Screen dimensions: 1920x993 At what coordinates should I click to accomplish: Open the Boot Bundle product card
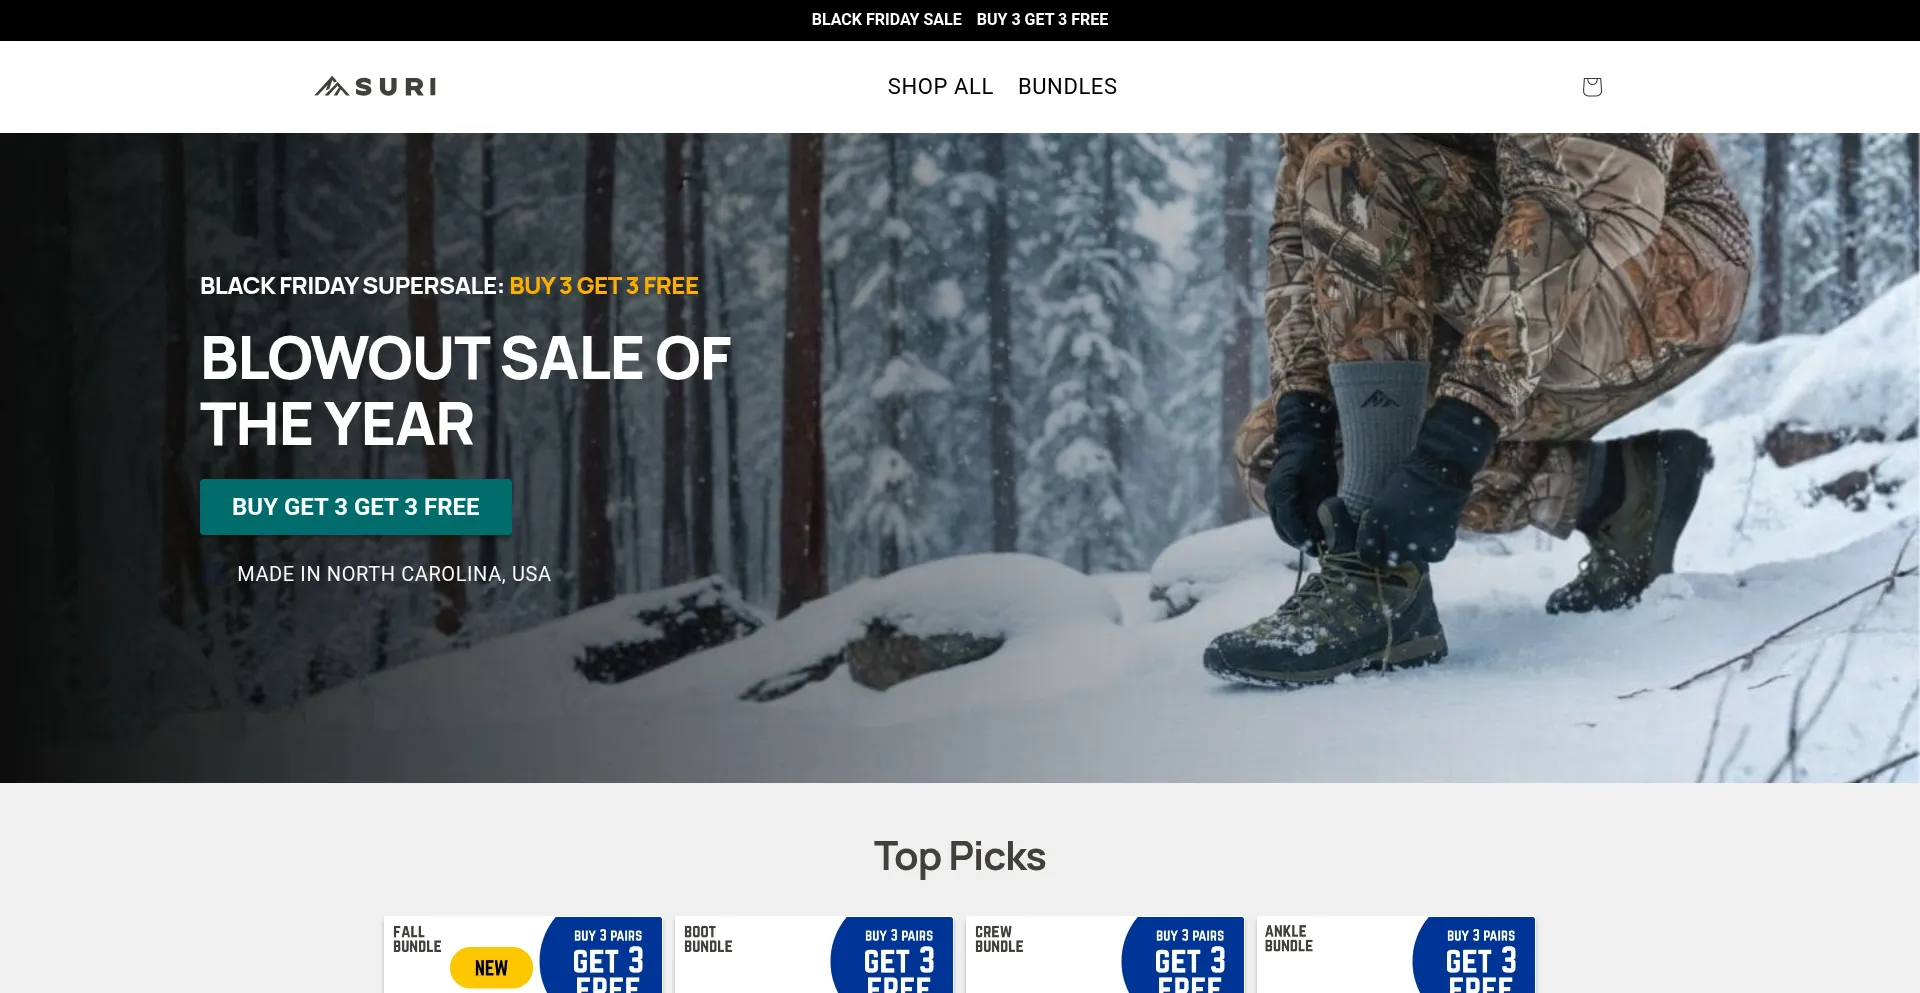click(x=814, y=955)
